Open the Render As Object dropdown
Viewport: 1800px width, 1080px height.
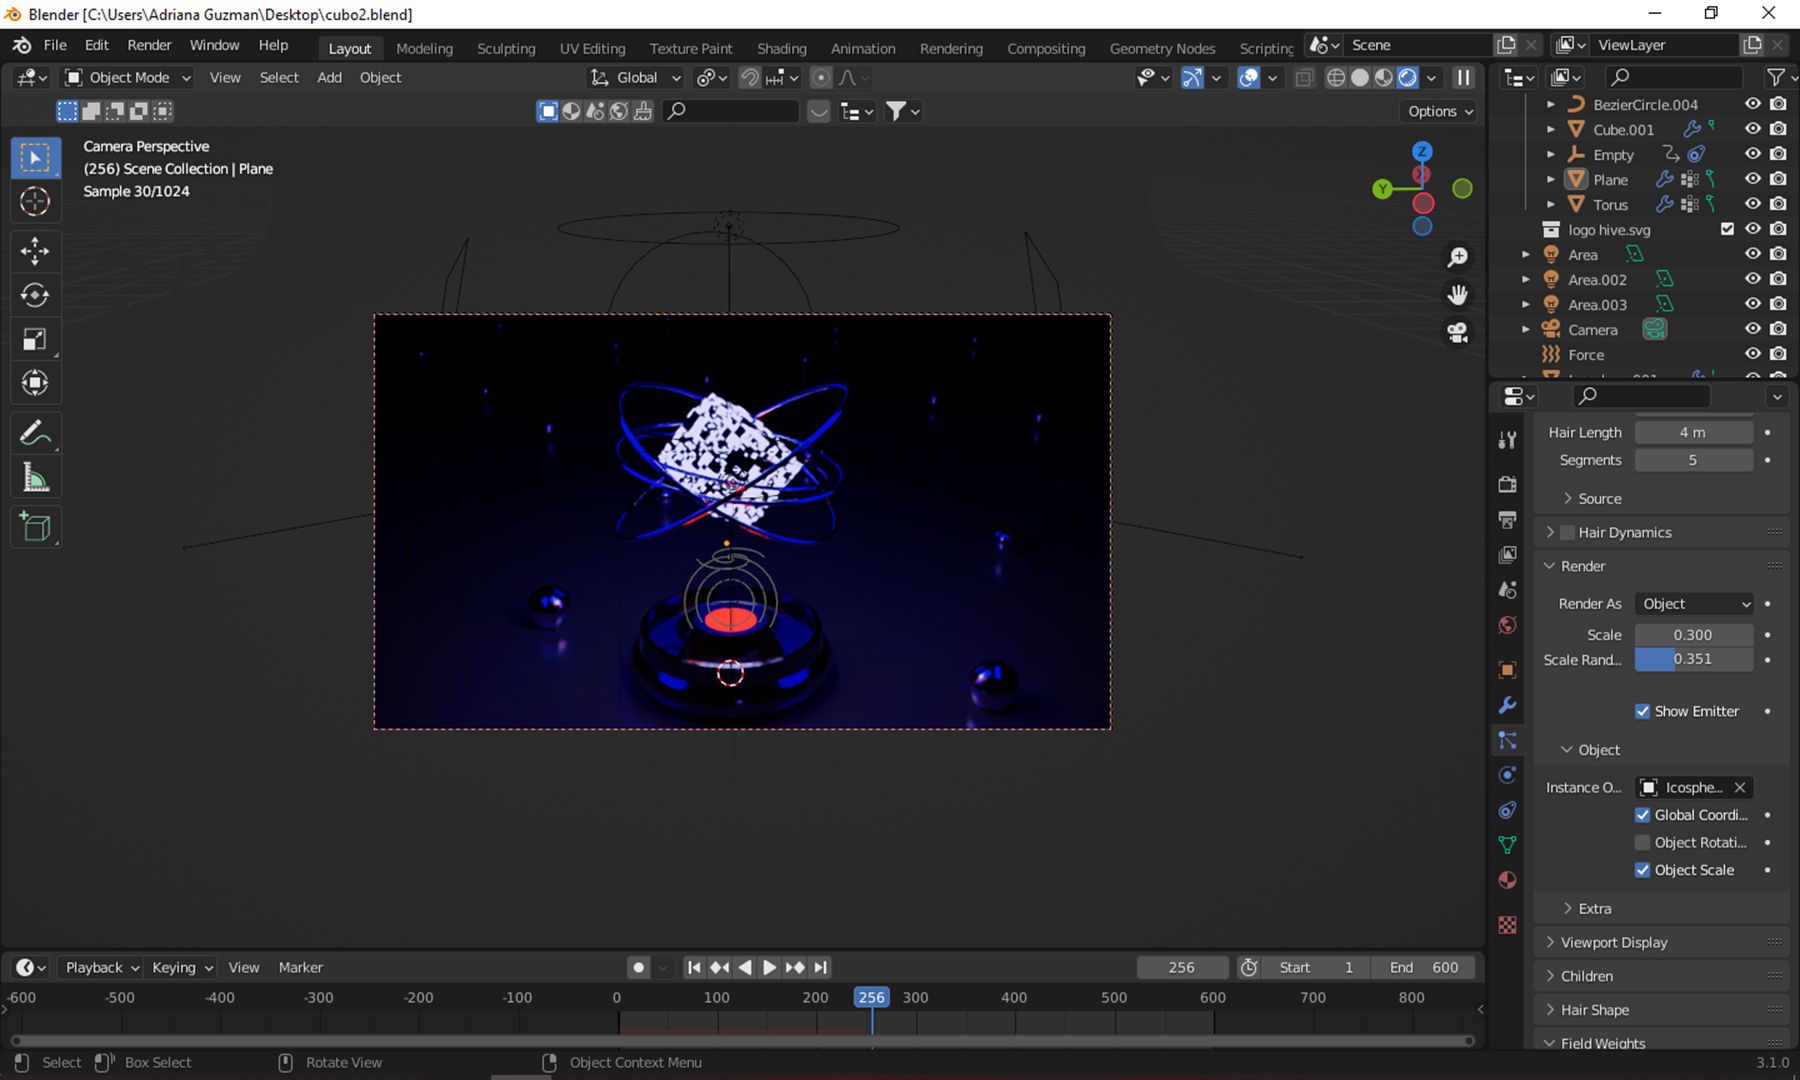1695,604
